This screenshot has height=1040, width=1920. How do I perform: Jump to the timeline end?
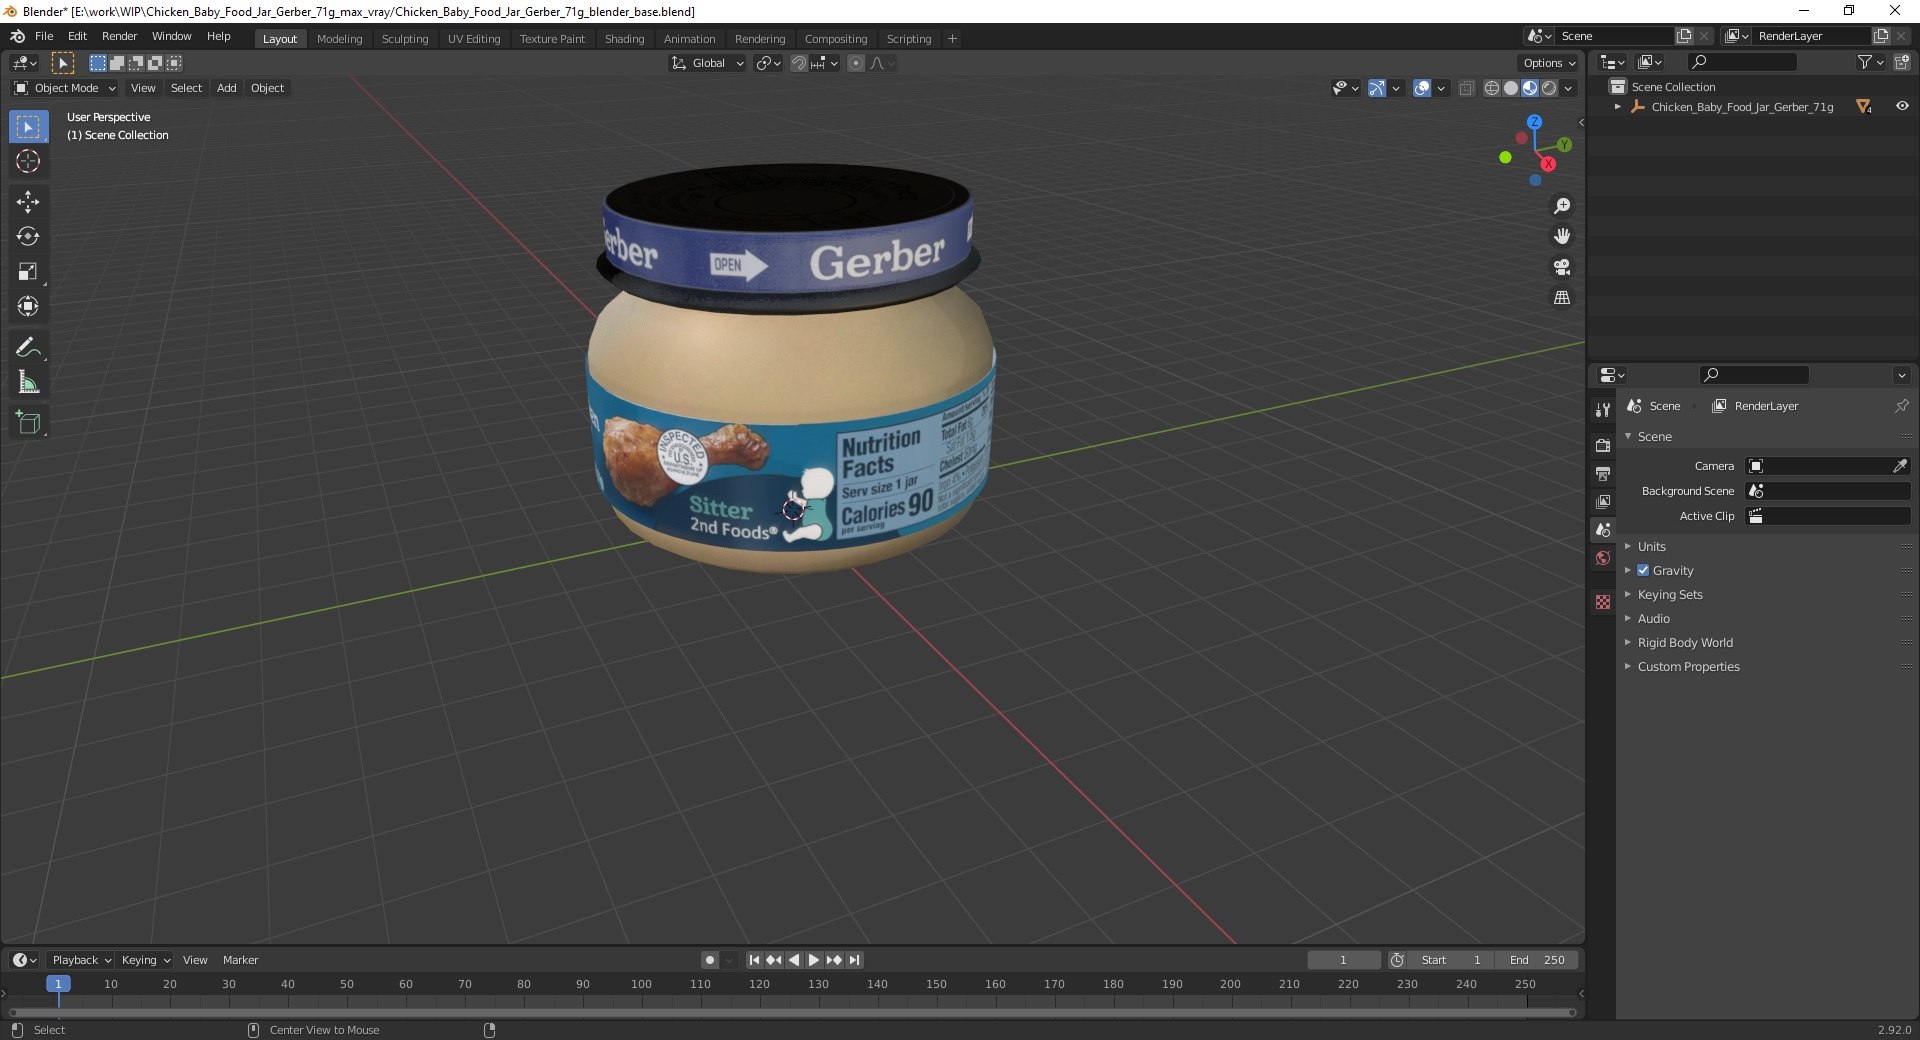854,960
